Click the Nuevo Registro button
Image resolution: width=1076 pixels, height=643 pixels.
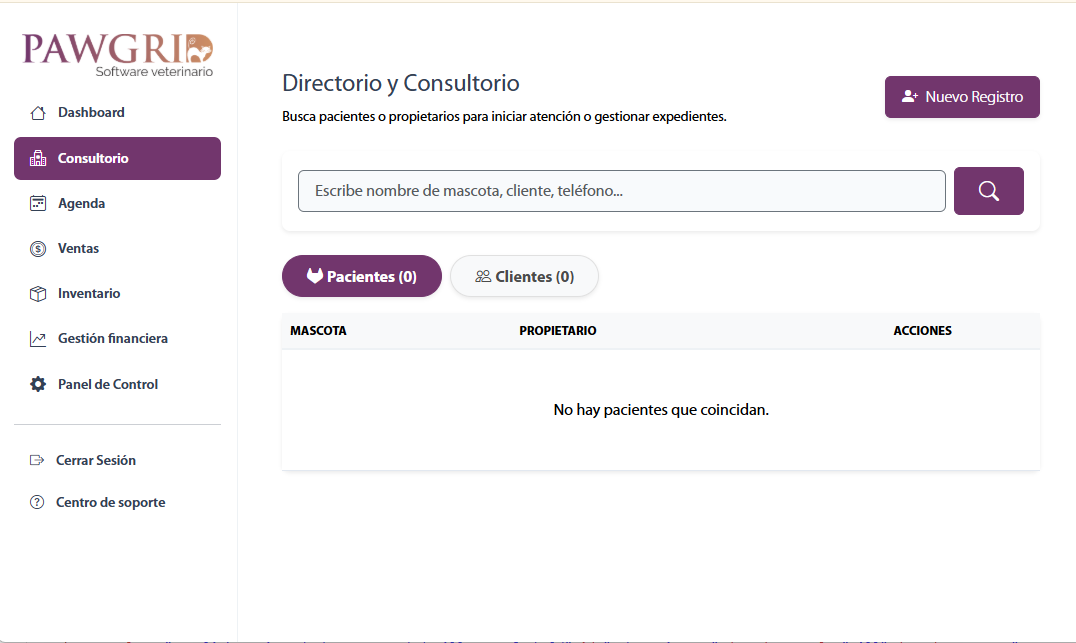[961, 97]
